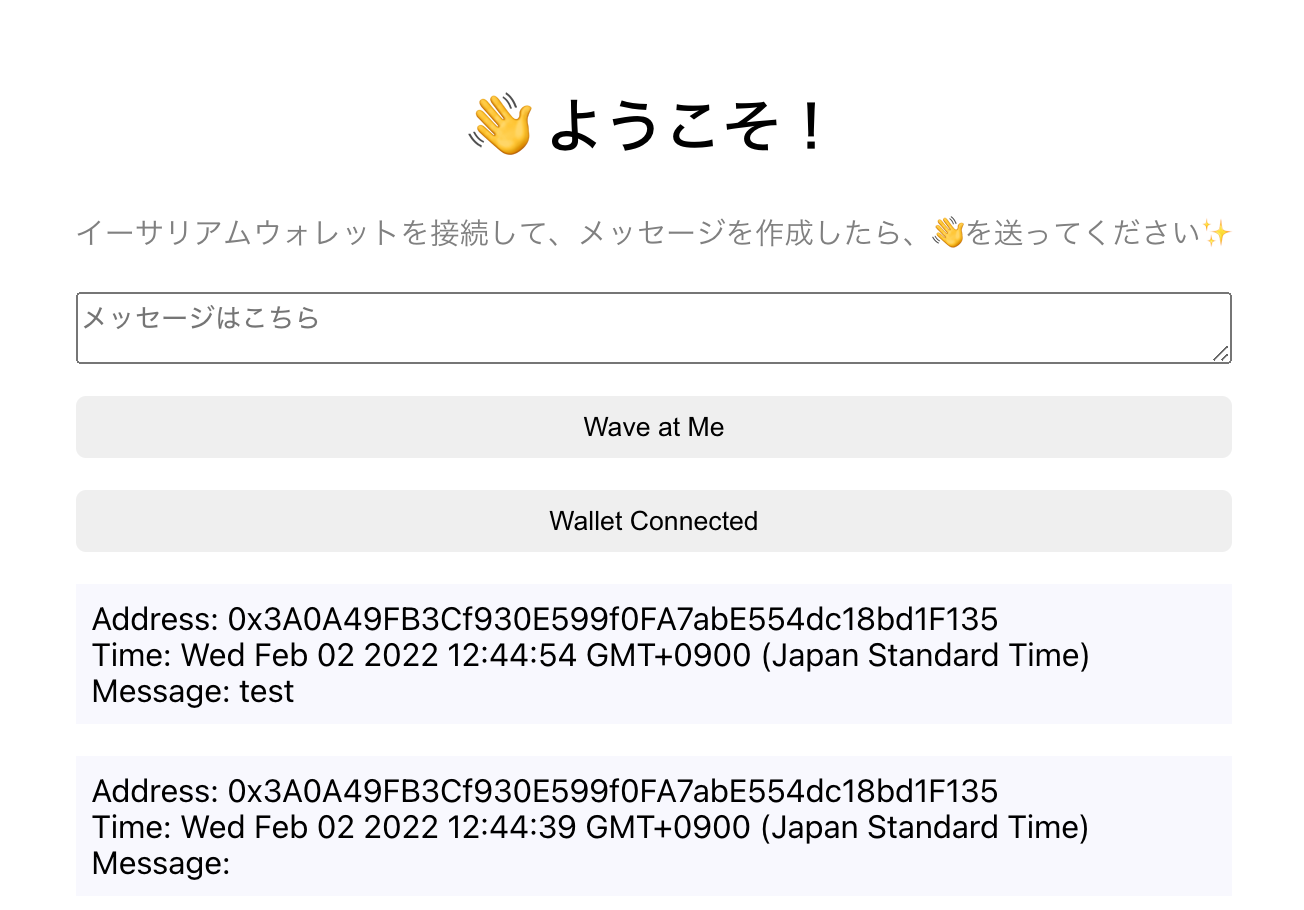Click the ようこそ！ heading text

tap(688, 125)
